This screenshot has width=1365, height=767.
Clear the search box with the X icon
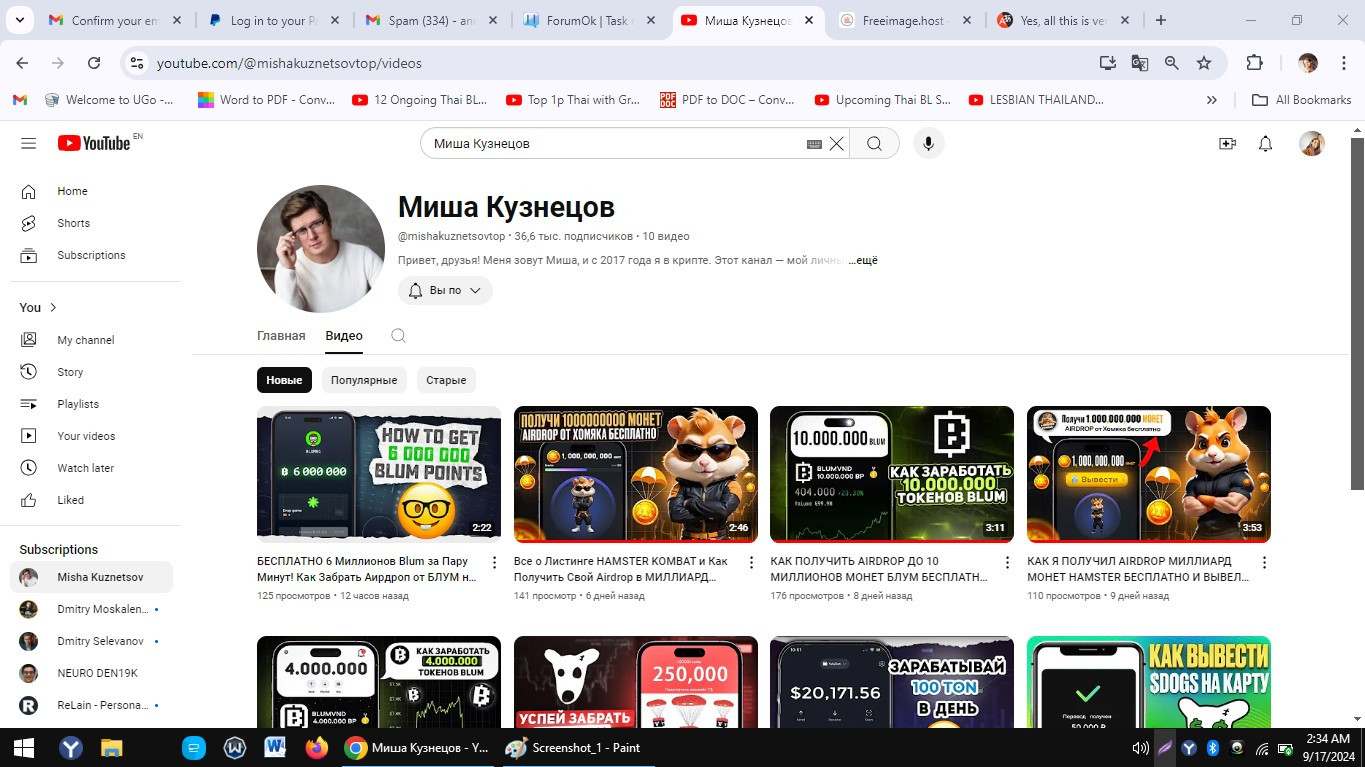coord(837,143)
